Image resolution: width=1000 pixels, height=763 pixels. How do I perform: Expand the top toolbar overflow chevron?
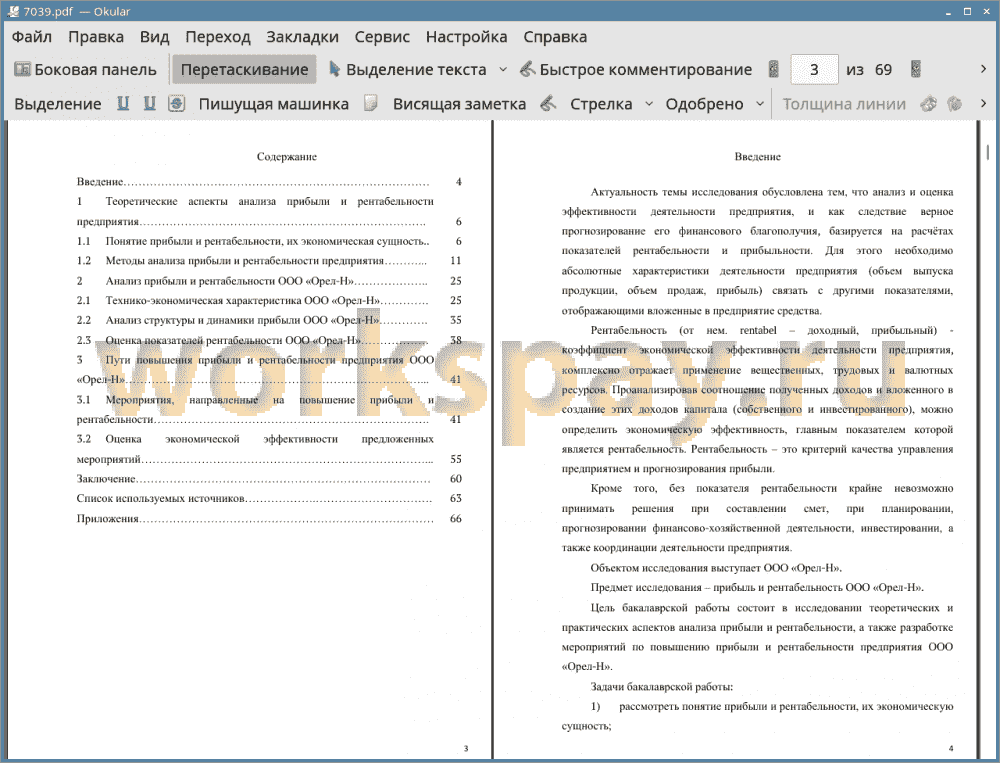[983, 69]
